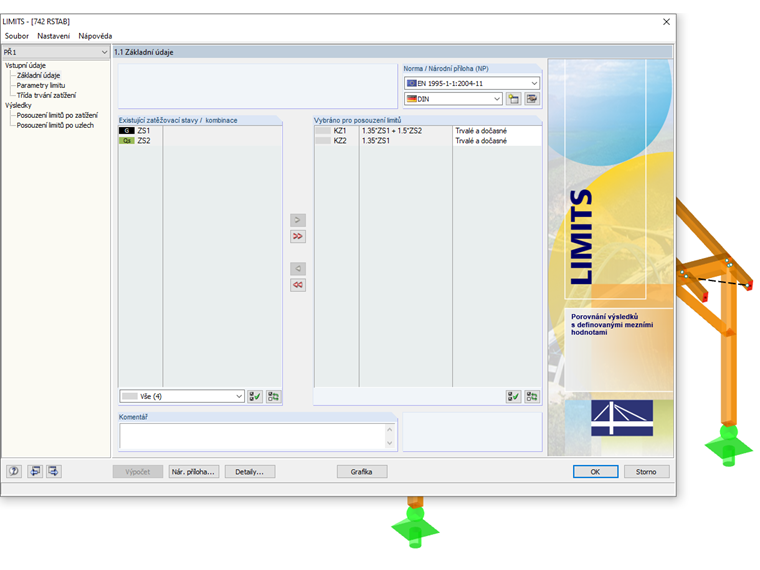Open the PŘ1 case dropdown
Screen dimensions: 760x570
click(56, 52)
